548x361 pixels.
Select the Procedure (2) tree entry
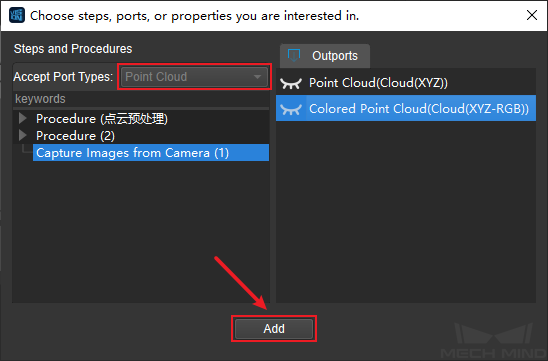click(75, 136)
